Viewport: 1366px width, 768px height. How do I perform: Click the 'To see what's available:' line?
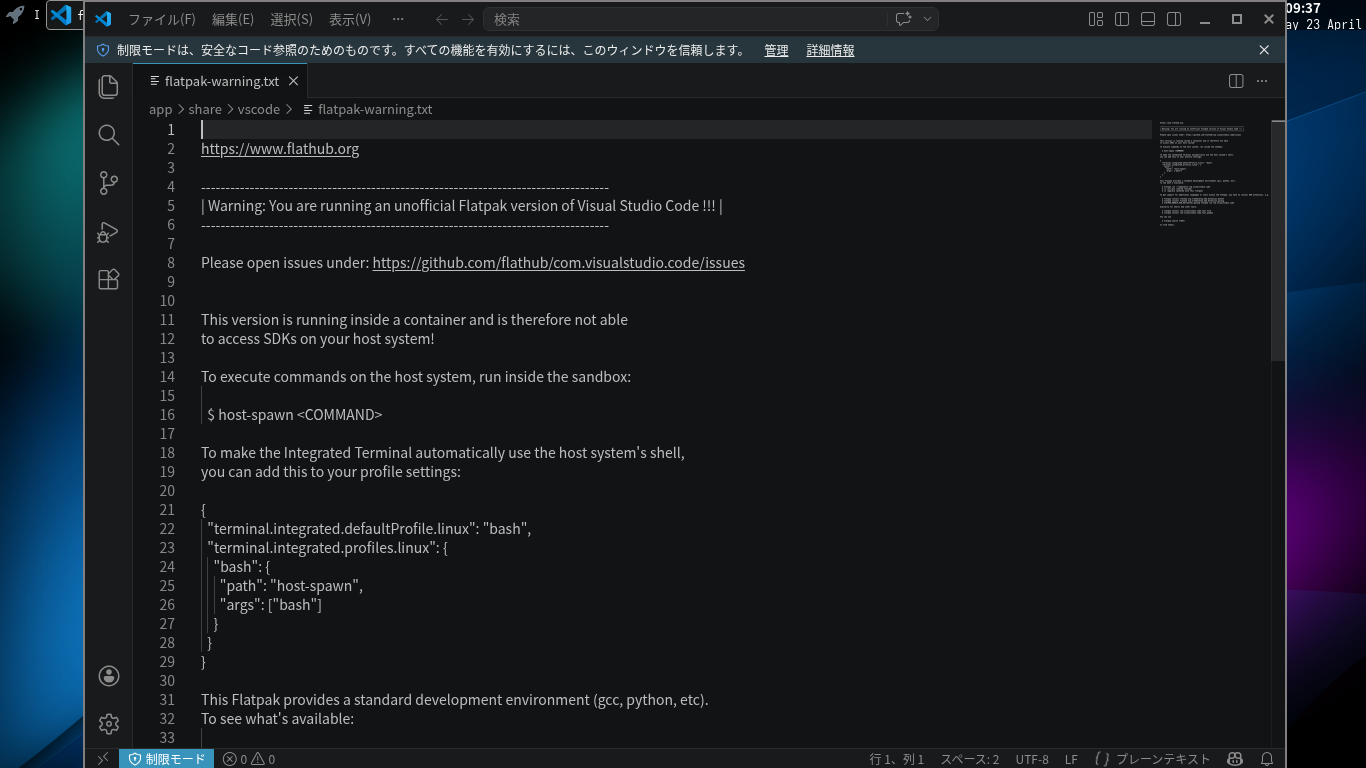[277, 719]
